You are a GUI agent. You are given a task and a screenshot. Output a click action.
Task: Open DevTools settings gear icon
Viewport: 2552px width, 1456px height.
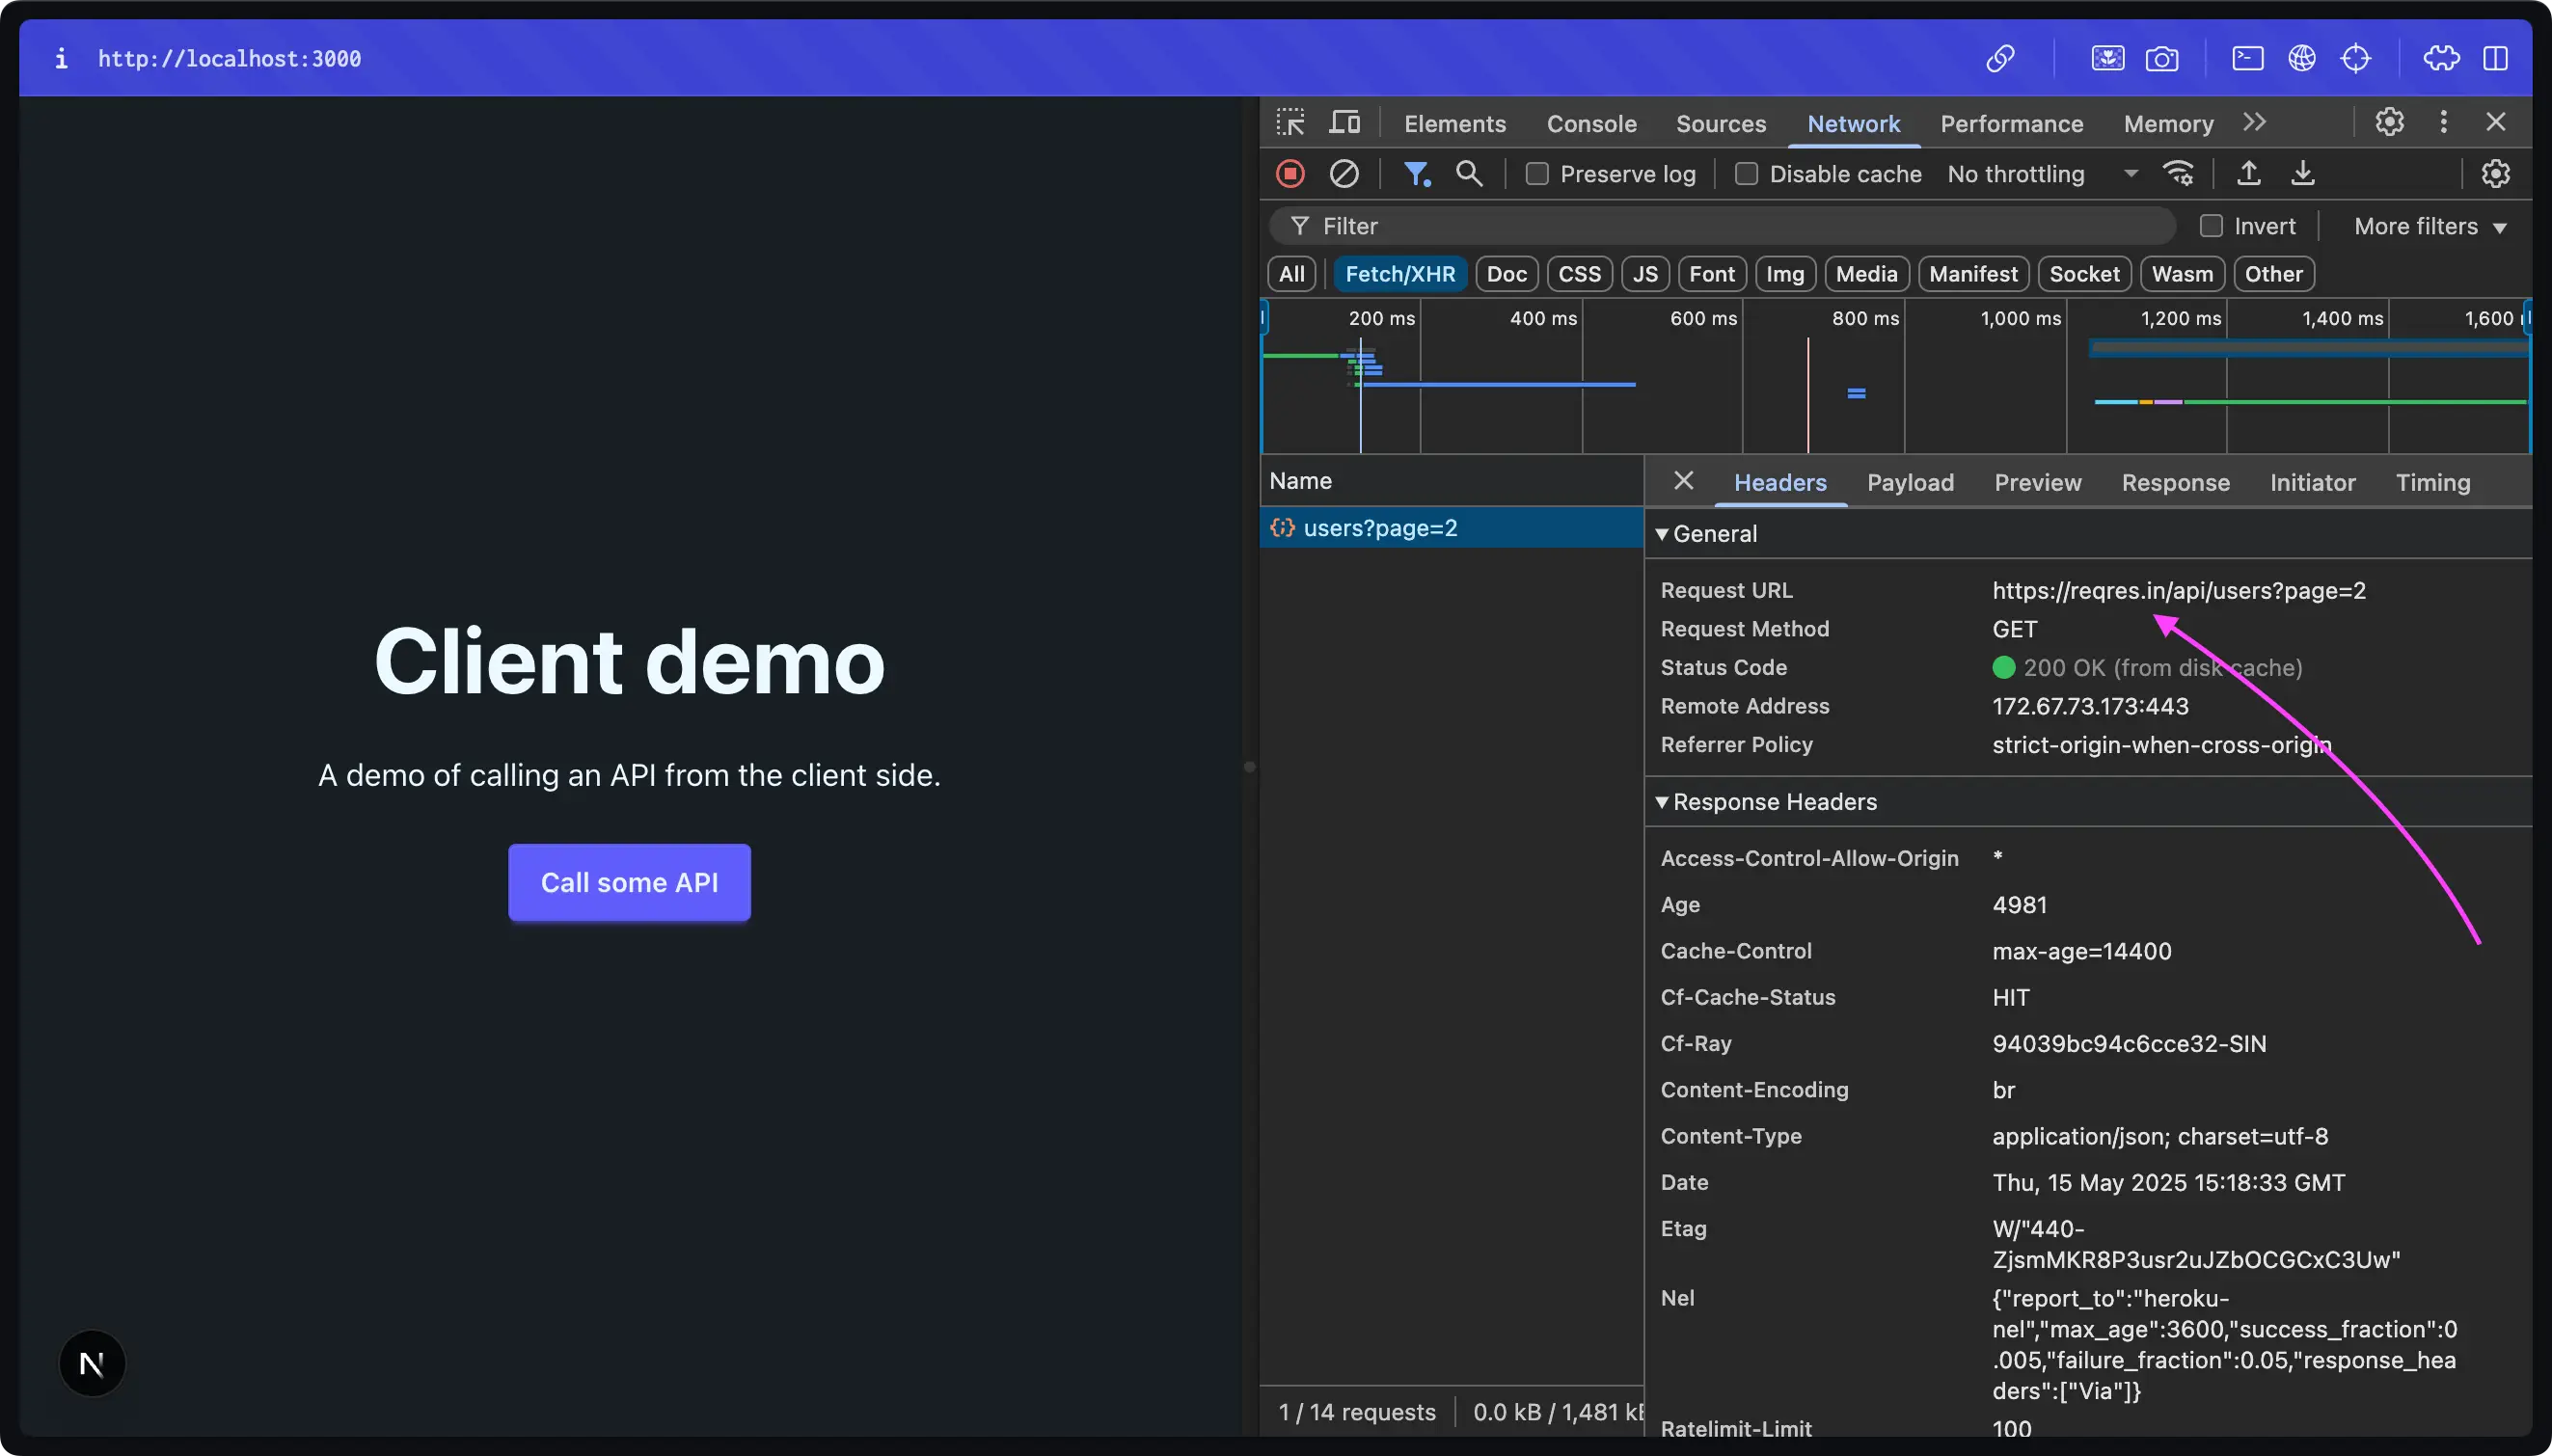pos(2390,122)
